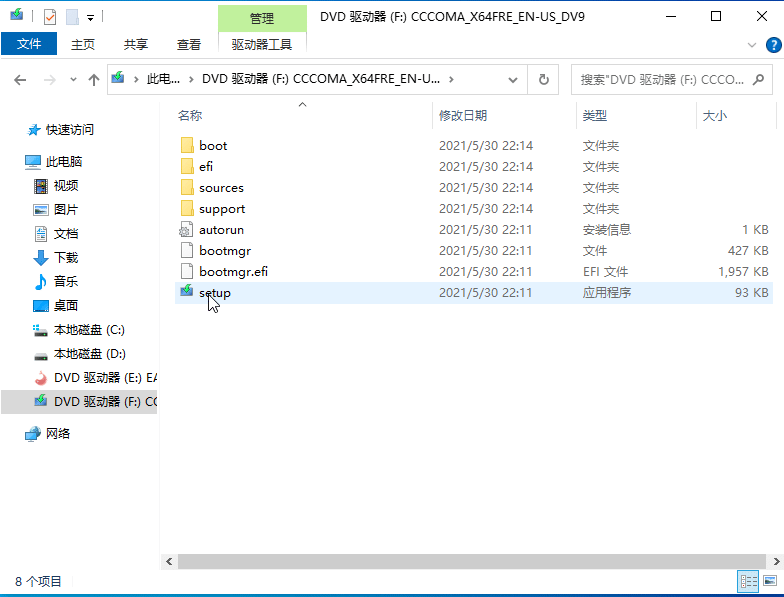This screenshot has height=597, width=784.
Task: Open the 驱动器工具 ribbon tab
Action: pos(262,44)
